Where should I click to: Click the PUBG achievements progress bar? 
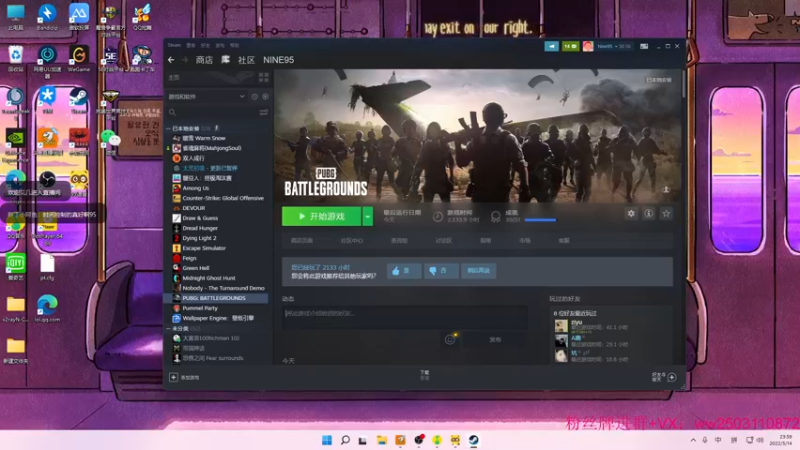[x=540, y=220]
